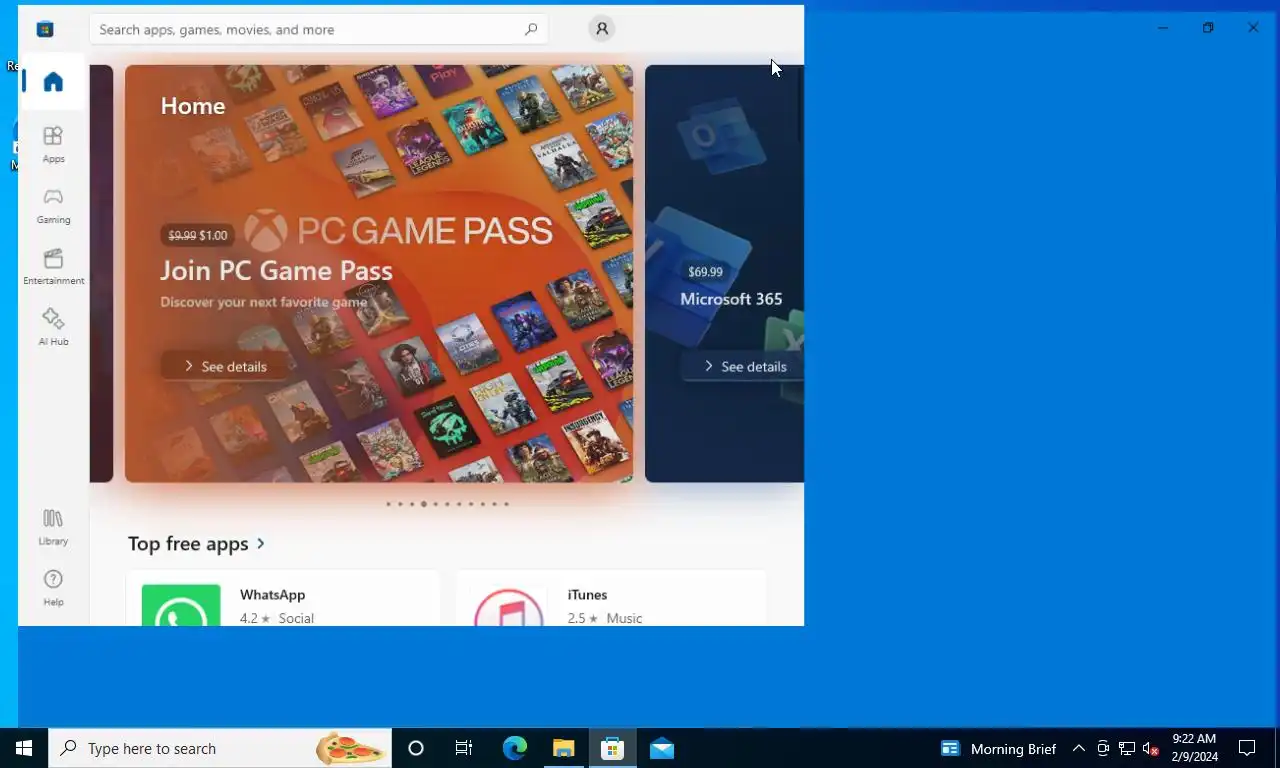The image size is (1280, 768).
Task: Minimize the background window
Action: [1162, 28]
